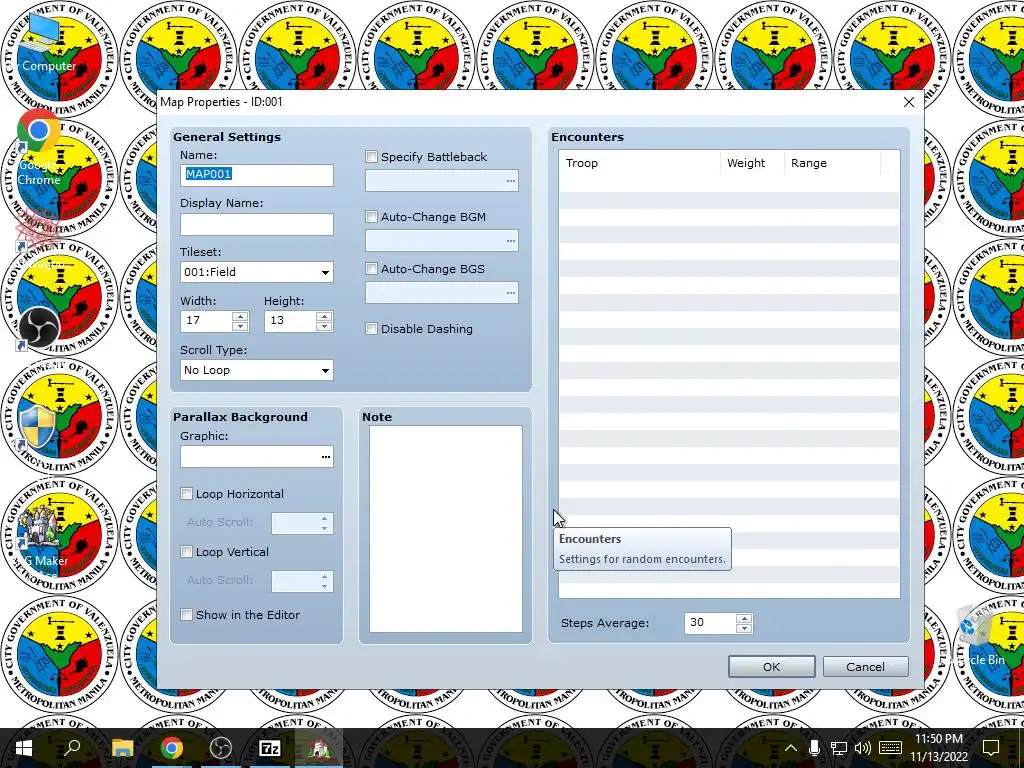Screen dimensions: 1024x768
Task: Open 7-Zip from the taskbar
Action: point(270,748)
